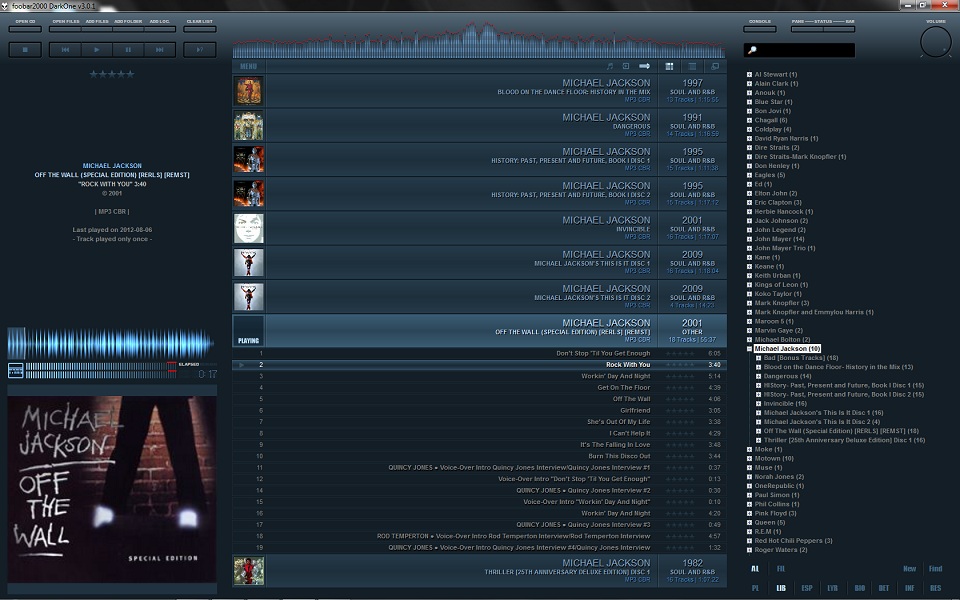Expand Dire Straits in library tree
Screen dimensions: 960x600
pos(749,148)
